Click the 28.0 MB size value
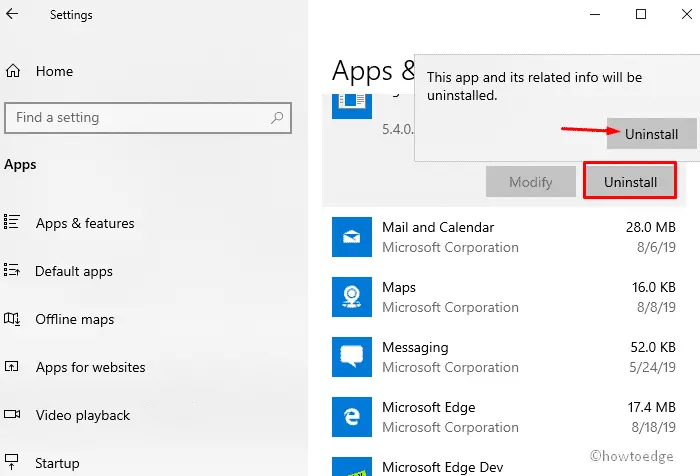The height and width of the screenshot is (476, 700). (650, 227)
